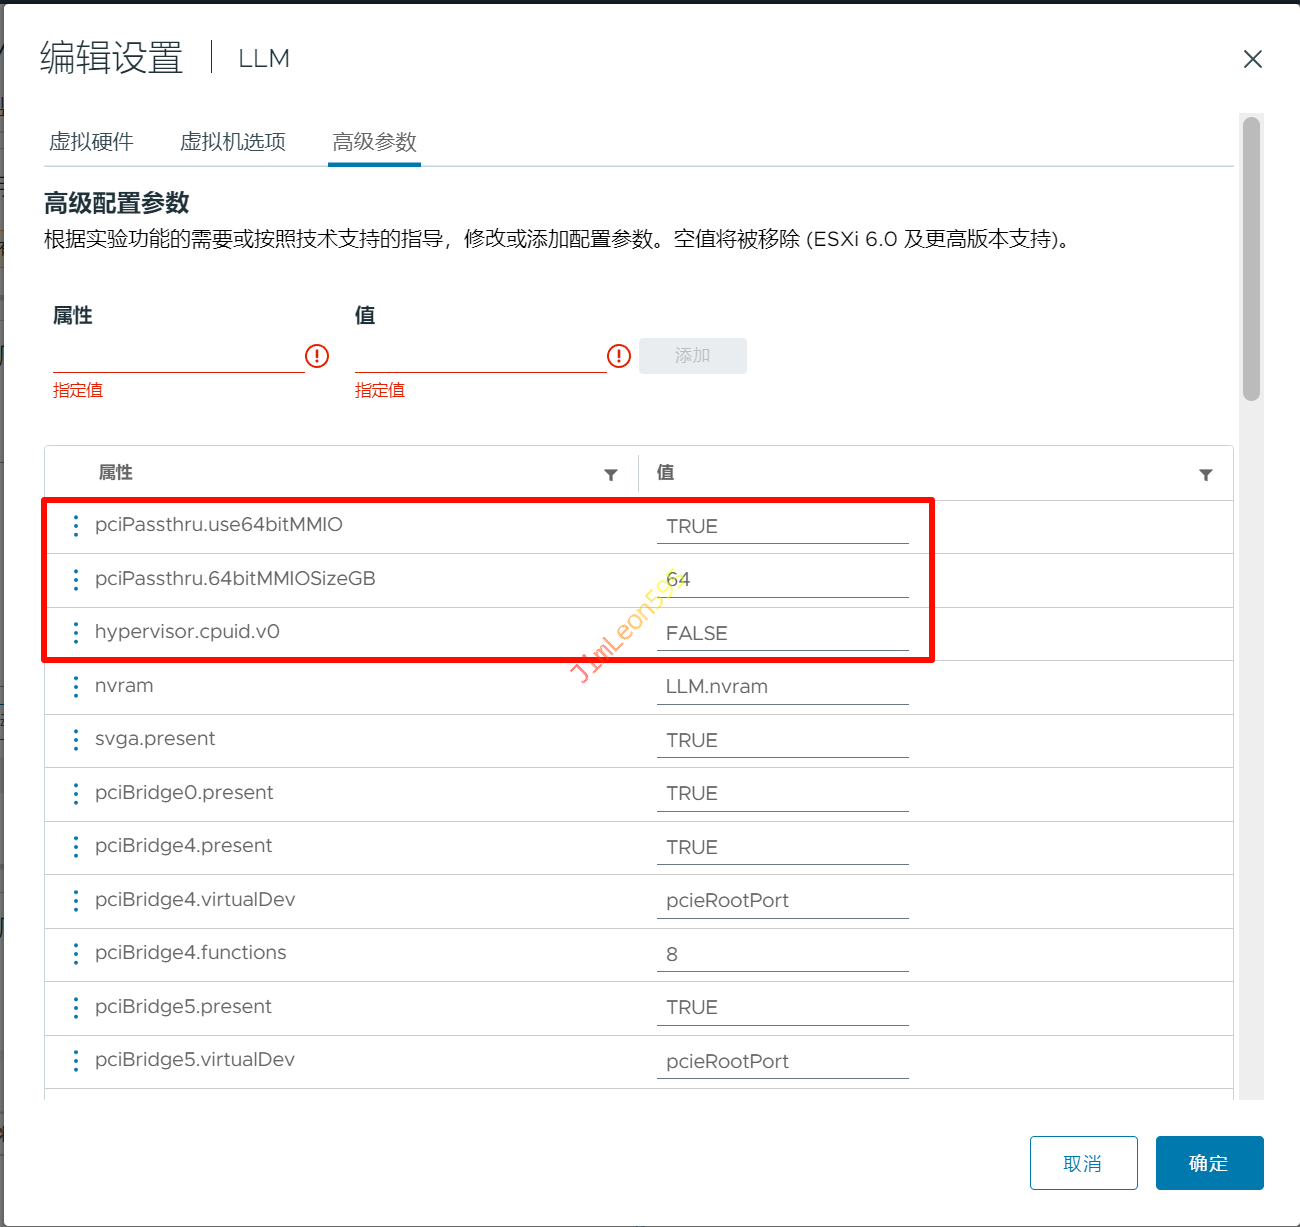Click the 确定 button to confirm
The height and width of the screenshot is (1227, 1300).
point(1209,1163)
